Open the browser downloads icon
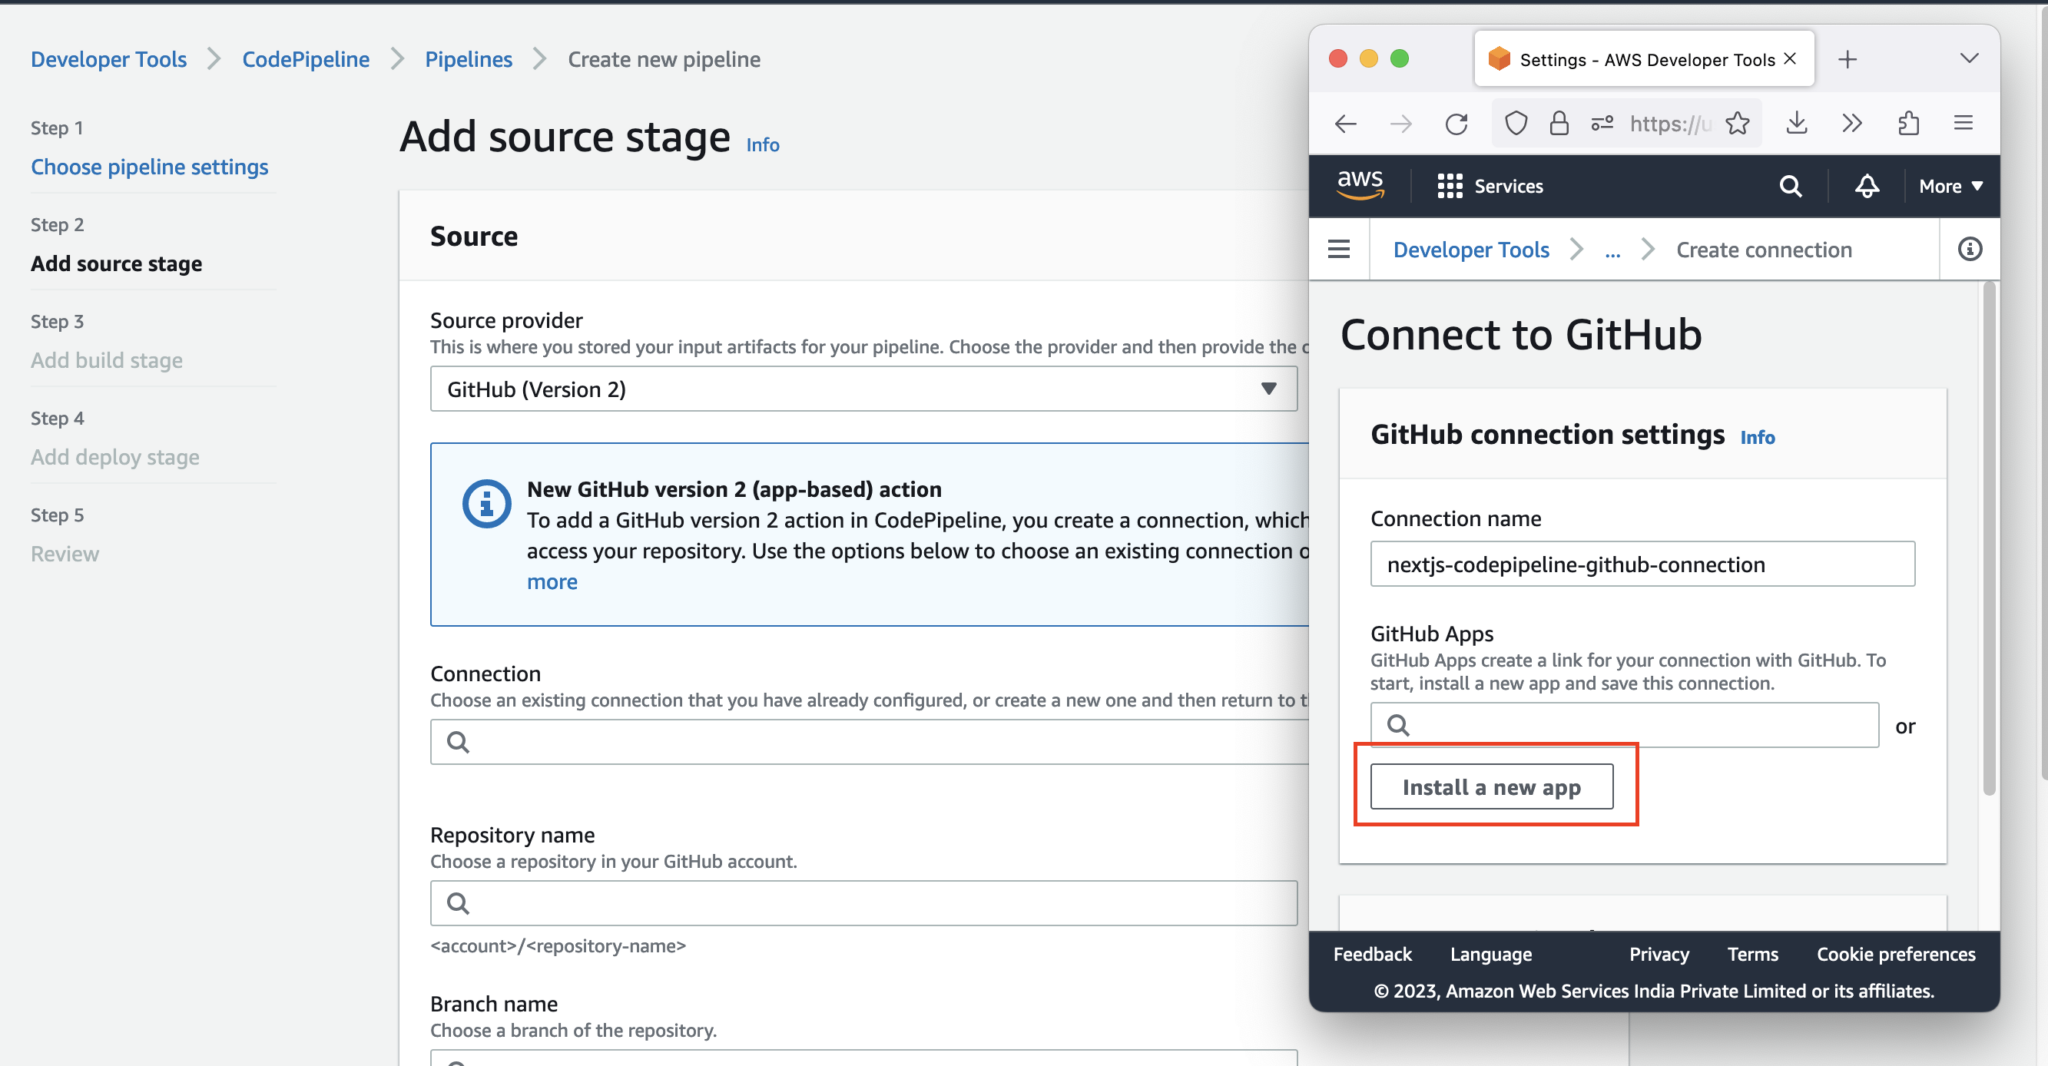Image resolution: width=2048 pixels, height=1066 pixels. pyautogui.click(x=1797, y=124)
